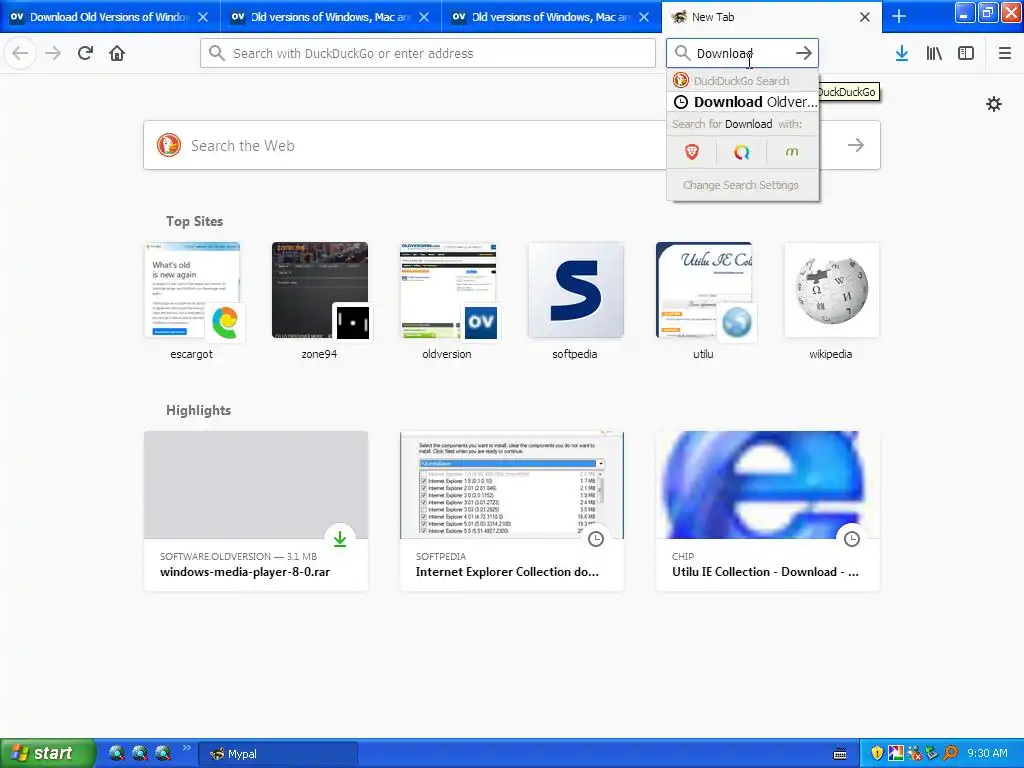Click the on-screen keyboard taskbar icon
The width and height of the screenshot is (1024, 768).
840,754
